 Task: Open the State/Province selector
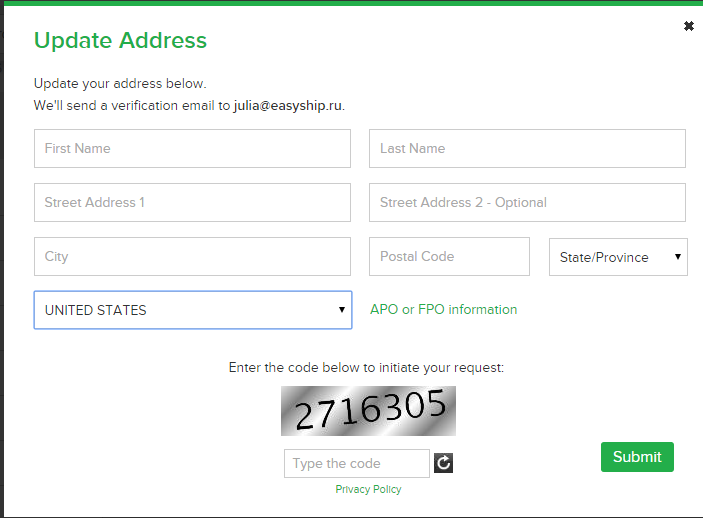pyautogui.click(x=618, y=257)
